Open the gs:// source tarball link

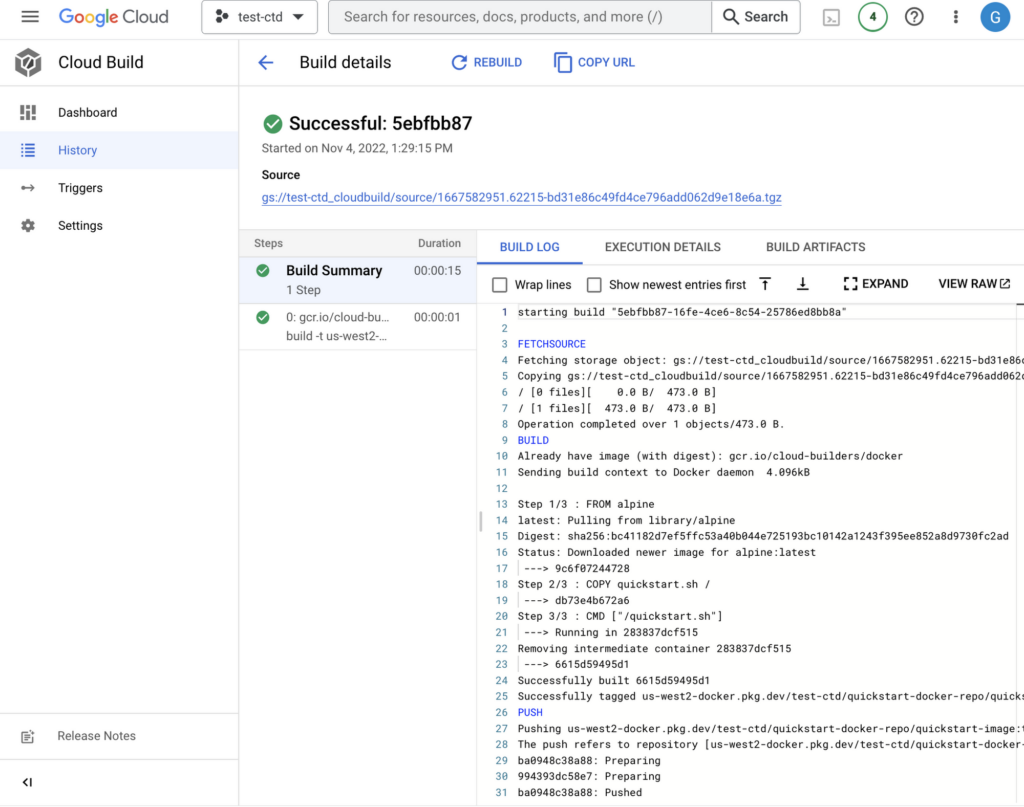point(521,197)
